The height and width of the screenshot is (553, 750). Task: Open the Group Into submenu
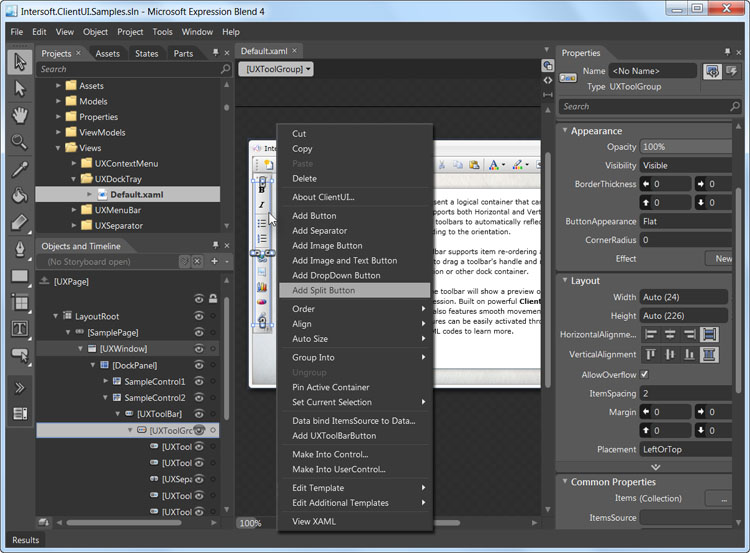(354, 357)
